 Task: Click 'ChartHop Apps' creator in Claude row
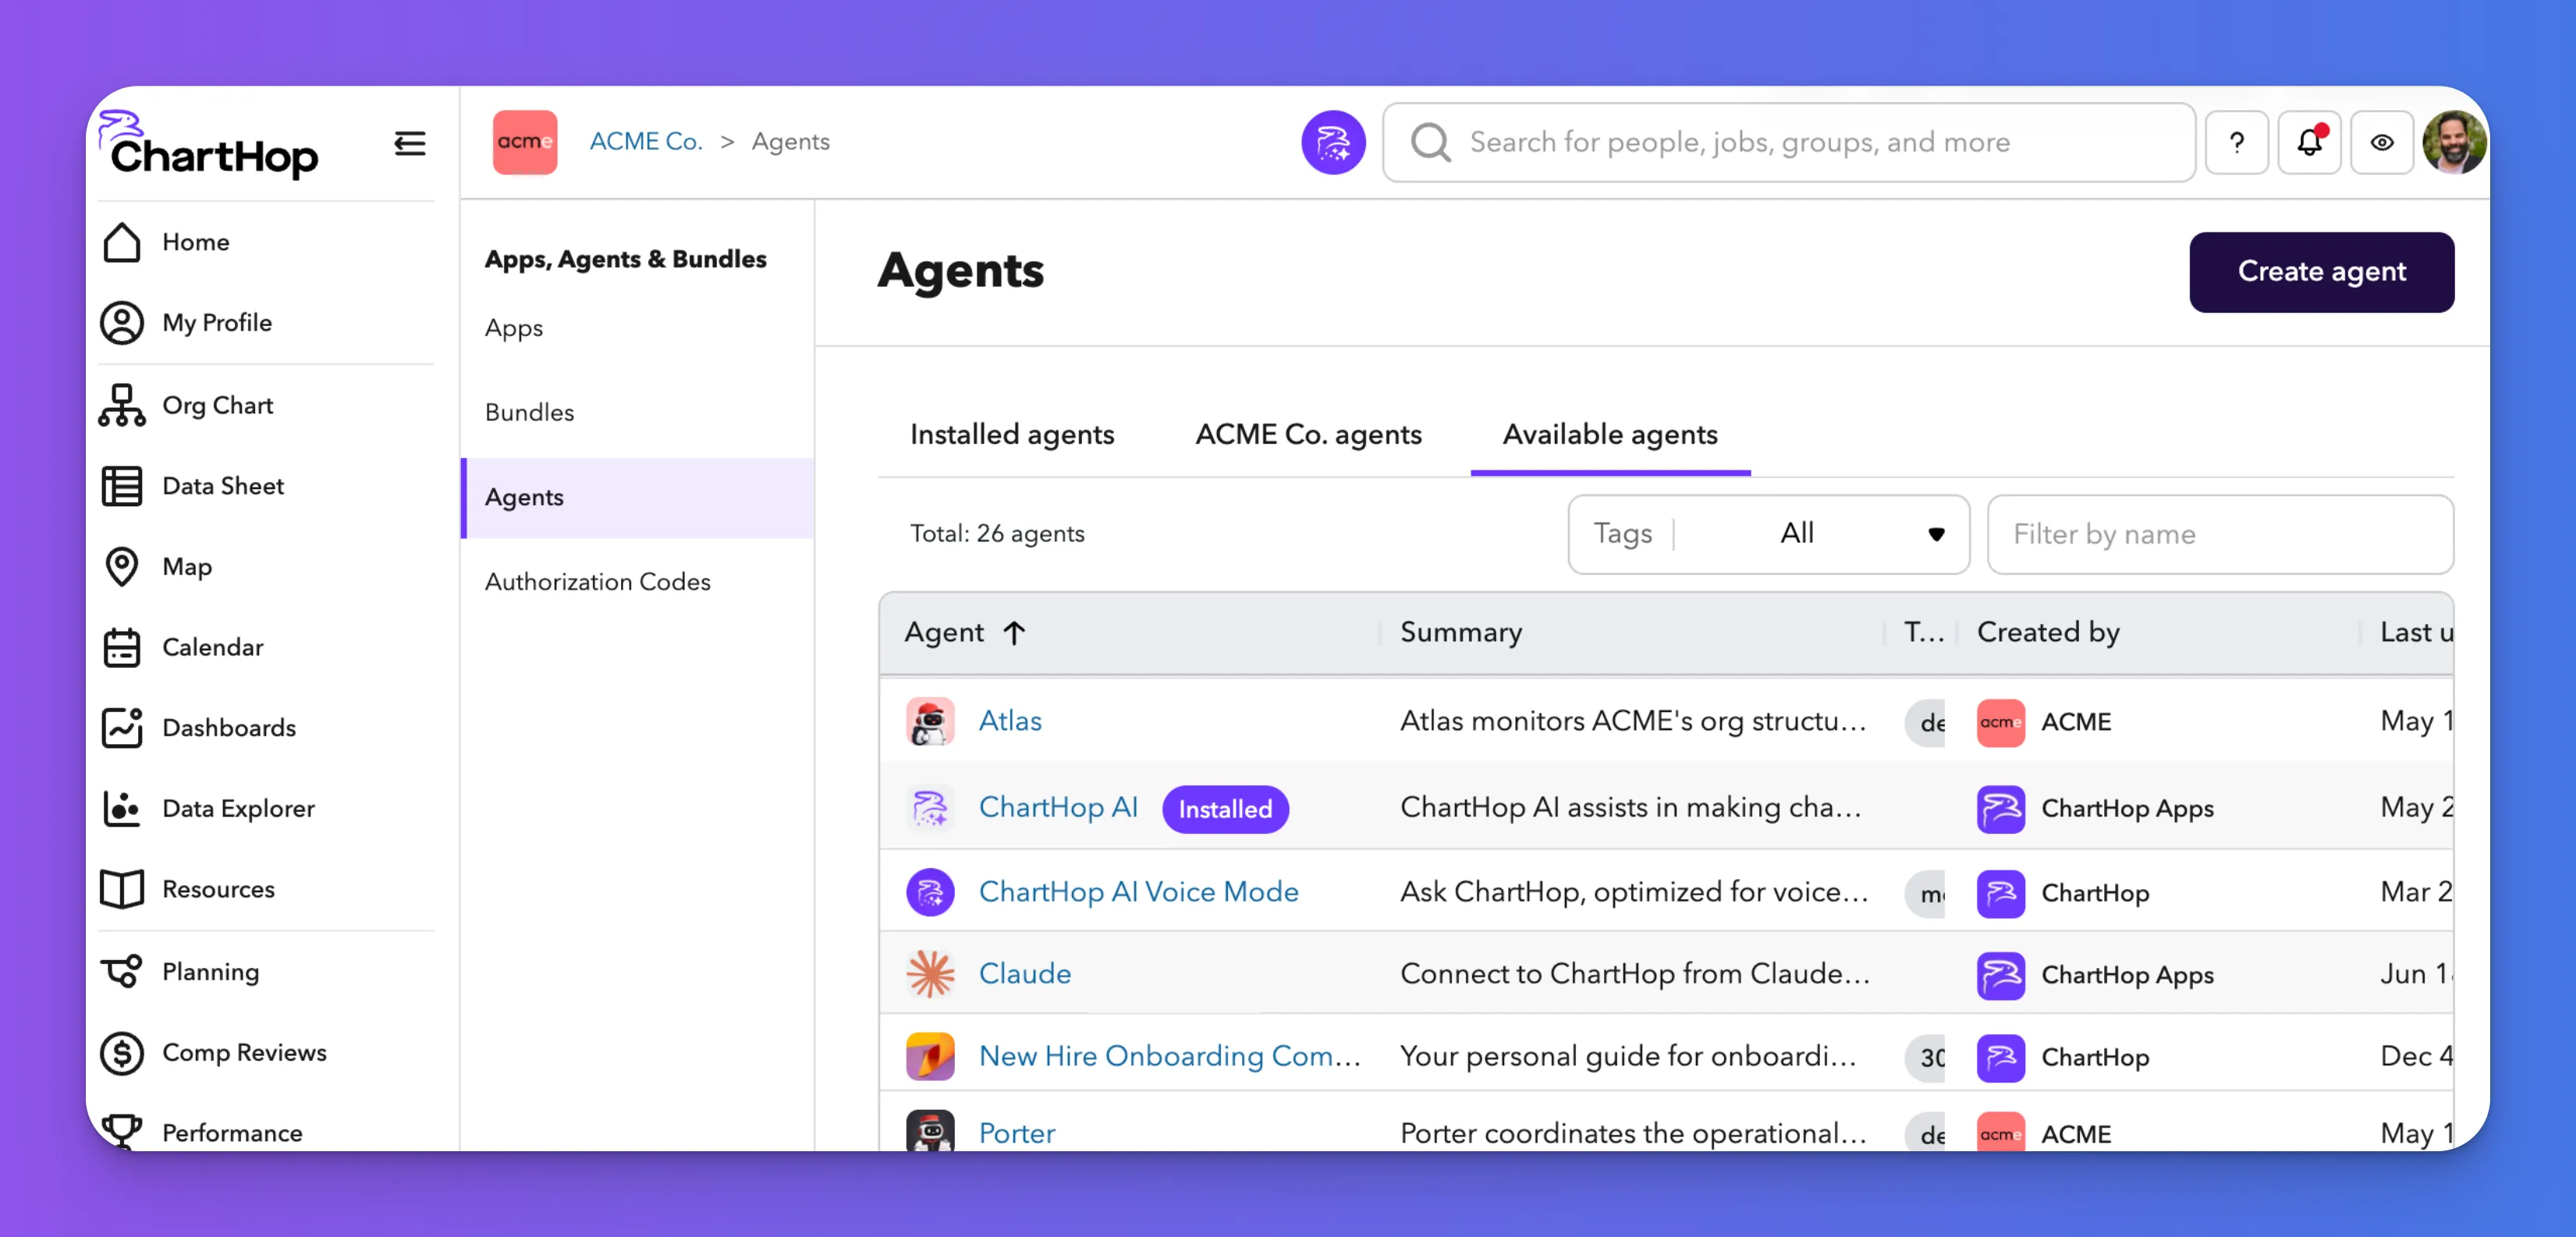[x=2127, y=975]
